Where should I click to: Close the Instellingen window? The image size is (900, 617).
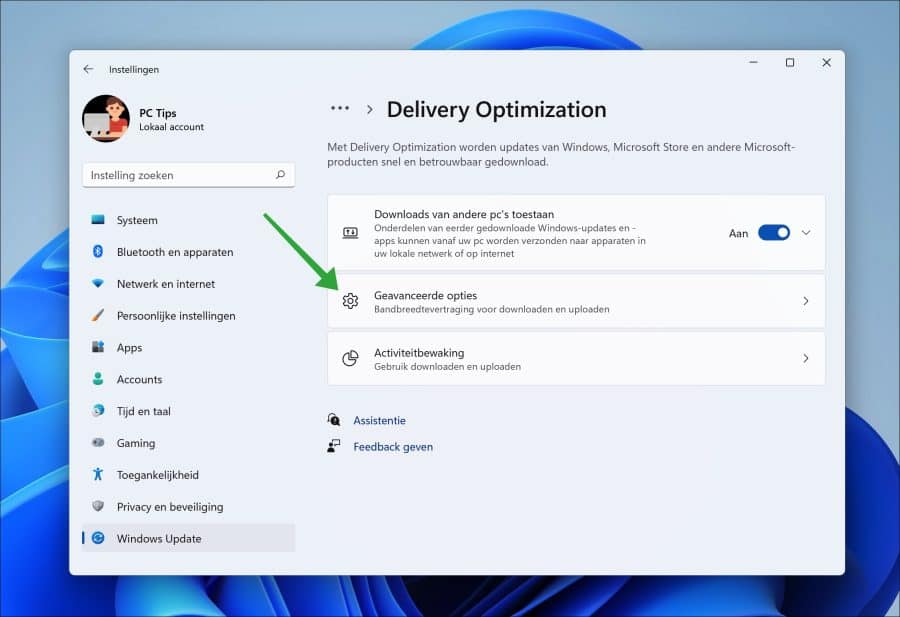pos(827,62)
